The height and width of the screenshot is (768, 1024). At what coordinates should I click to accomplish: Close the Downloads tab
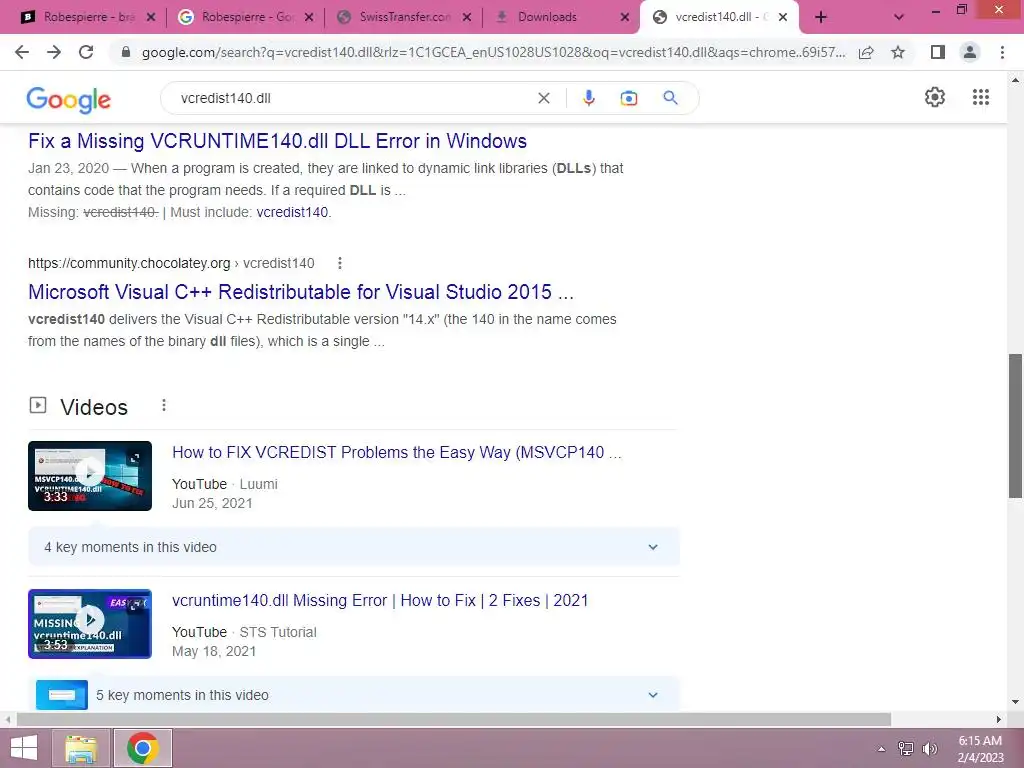point(625,18)
